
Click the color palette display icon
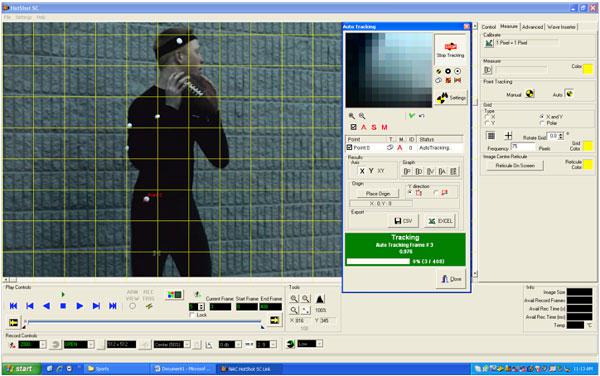(x=174, y=295)
